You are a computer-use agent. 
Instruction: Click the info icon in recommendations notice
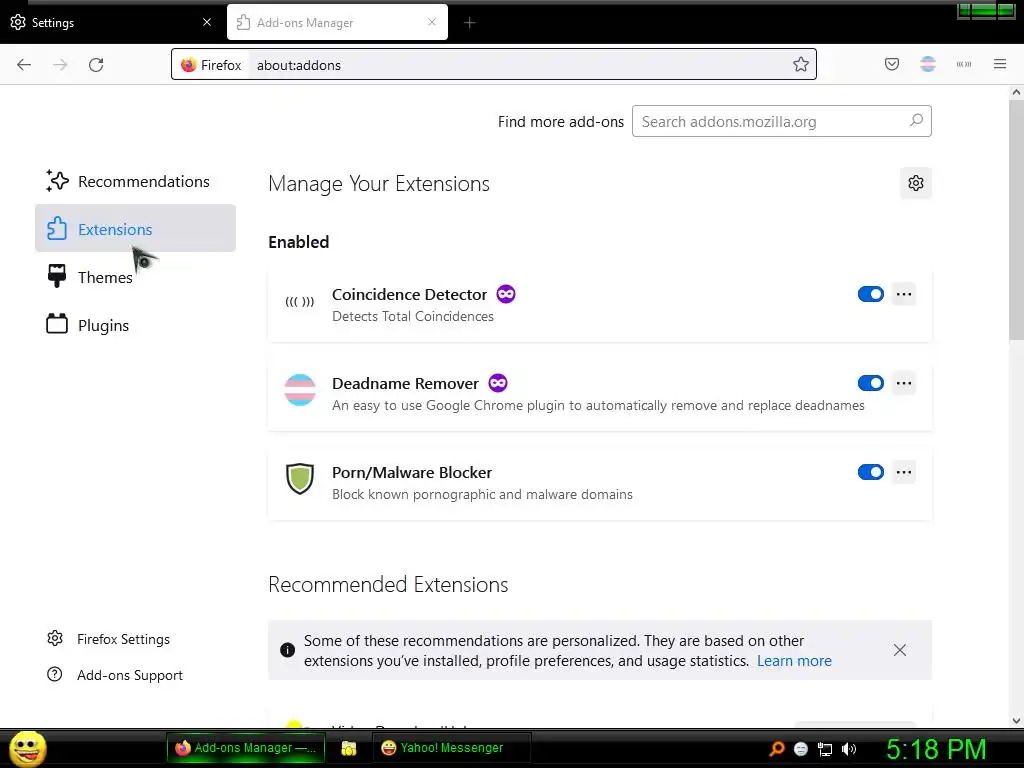point(287,650)
